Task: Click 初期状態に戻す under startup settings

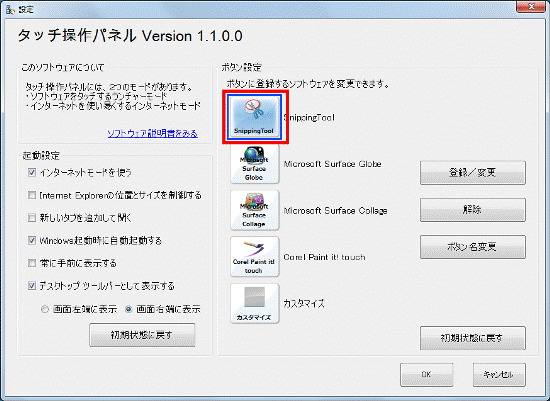Action: tap(142, 335)
